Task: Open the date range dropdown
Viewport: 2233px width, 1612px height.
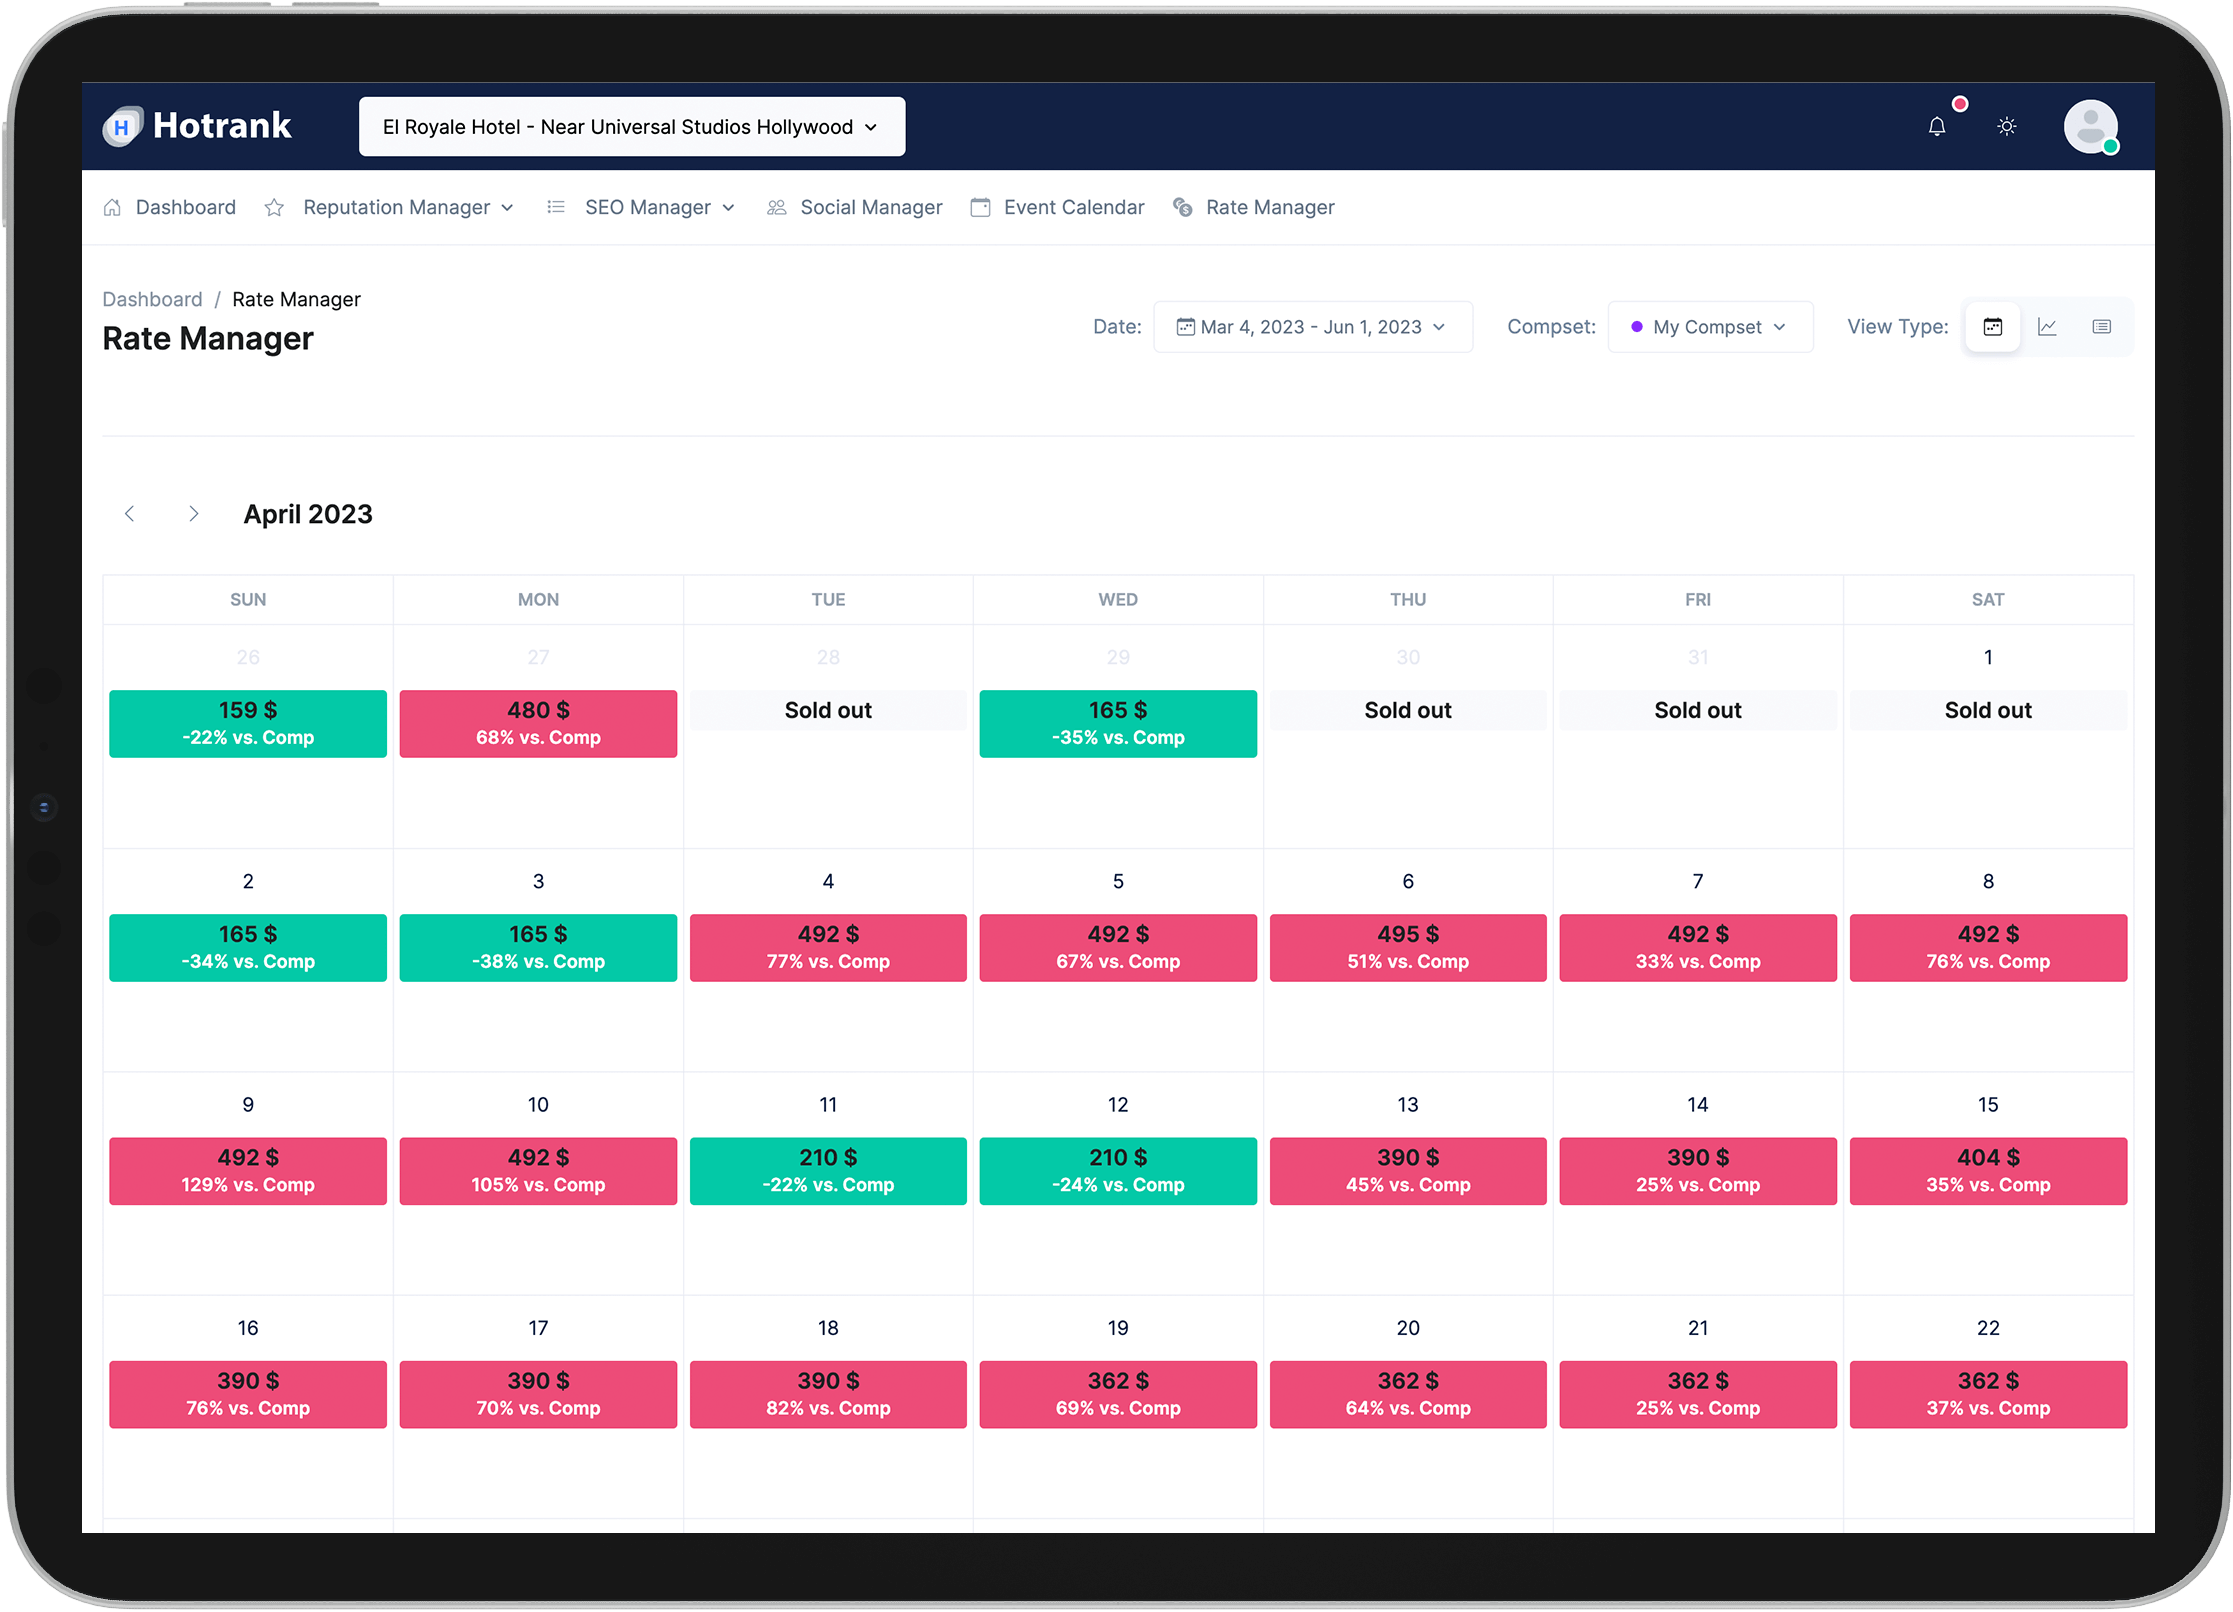Action: coord(1312,327)
